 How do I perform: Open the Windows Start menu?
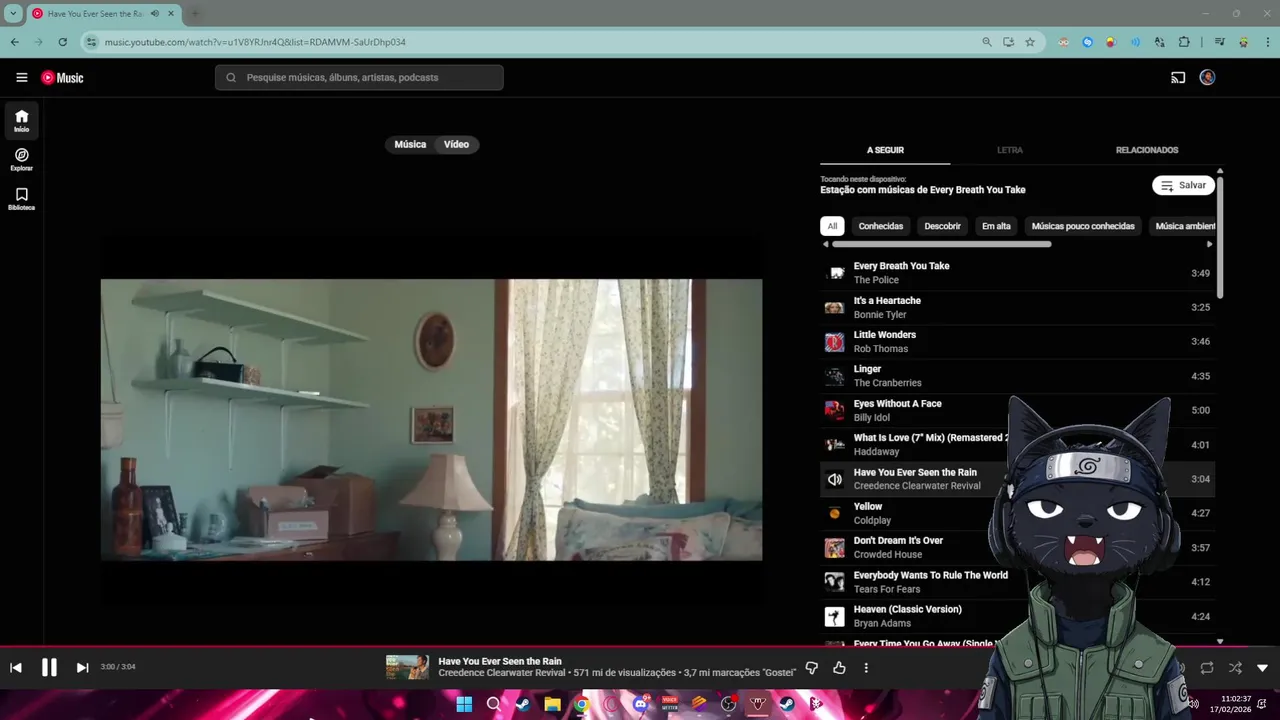click(464, 704)
